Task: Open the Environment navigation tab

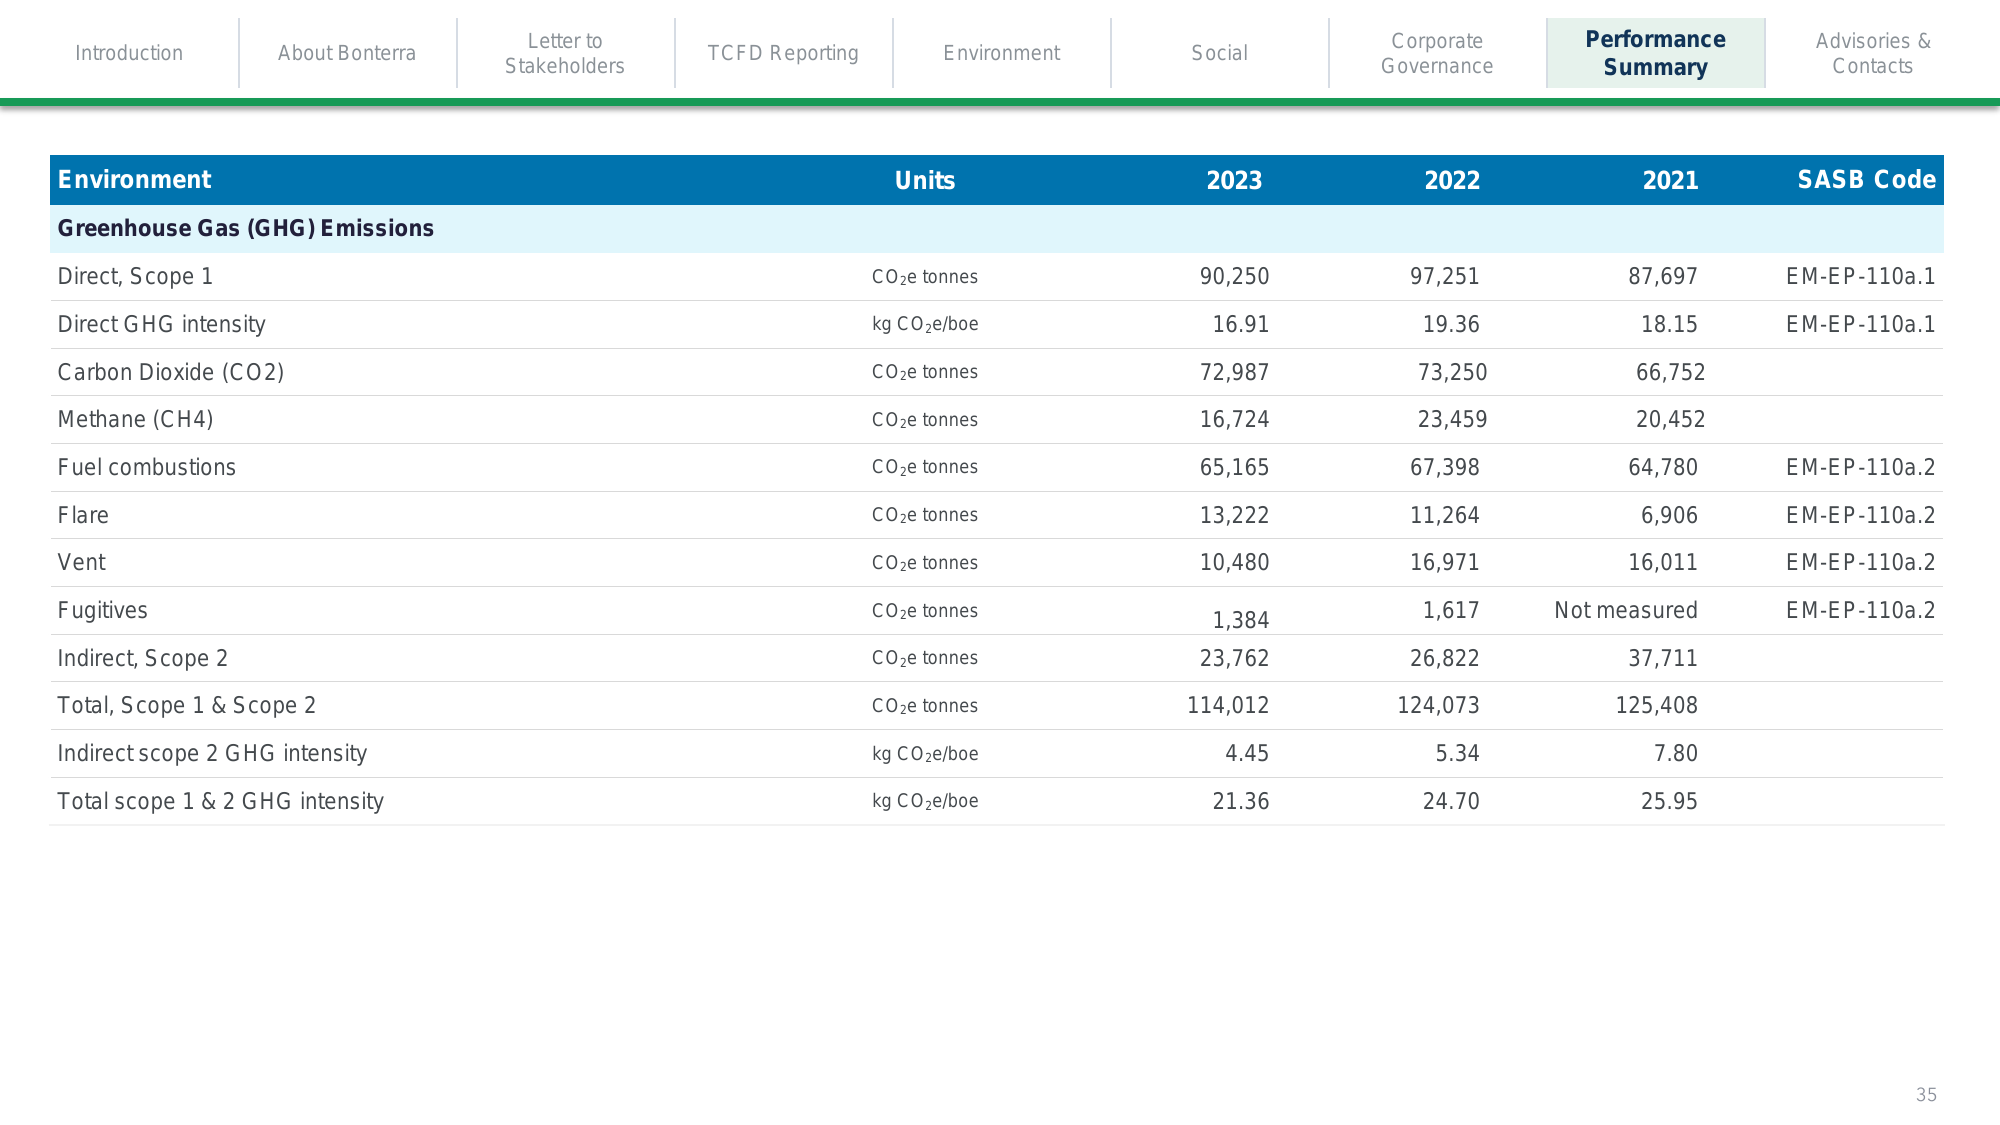Action: 1002,53
